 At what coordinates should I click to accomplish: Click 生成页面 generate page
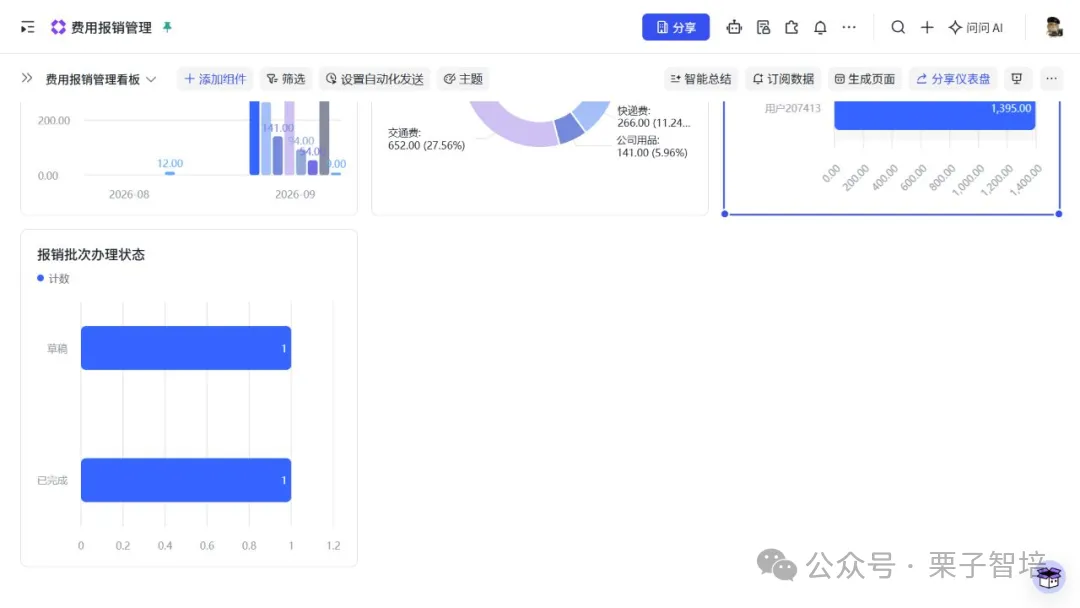(865, 79)
